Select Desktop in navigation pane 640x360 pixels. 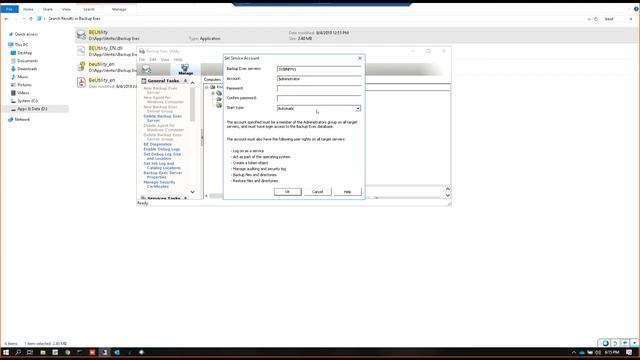point(24,53)
